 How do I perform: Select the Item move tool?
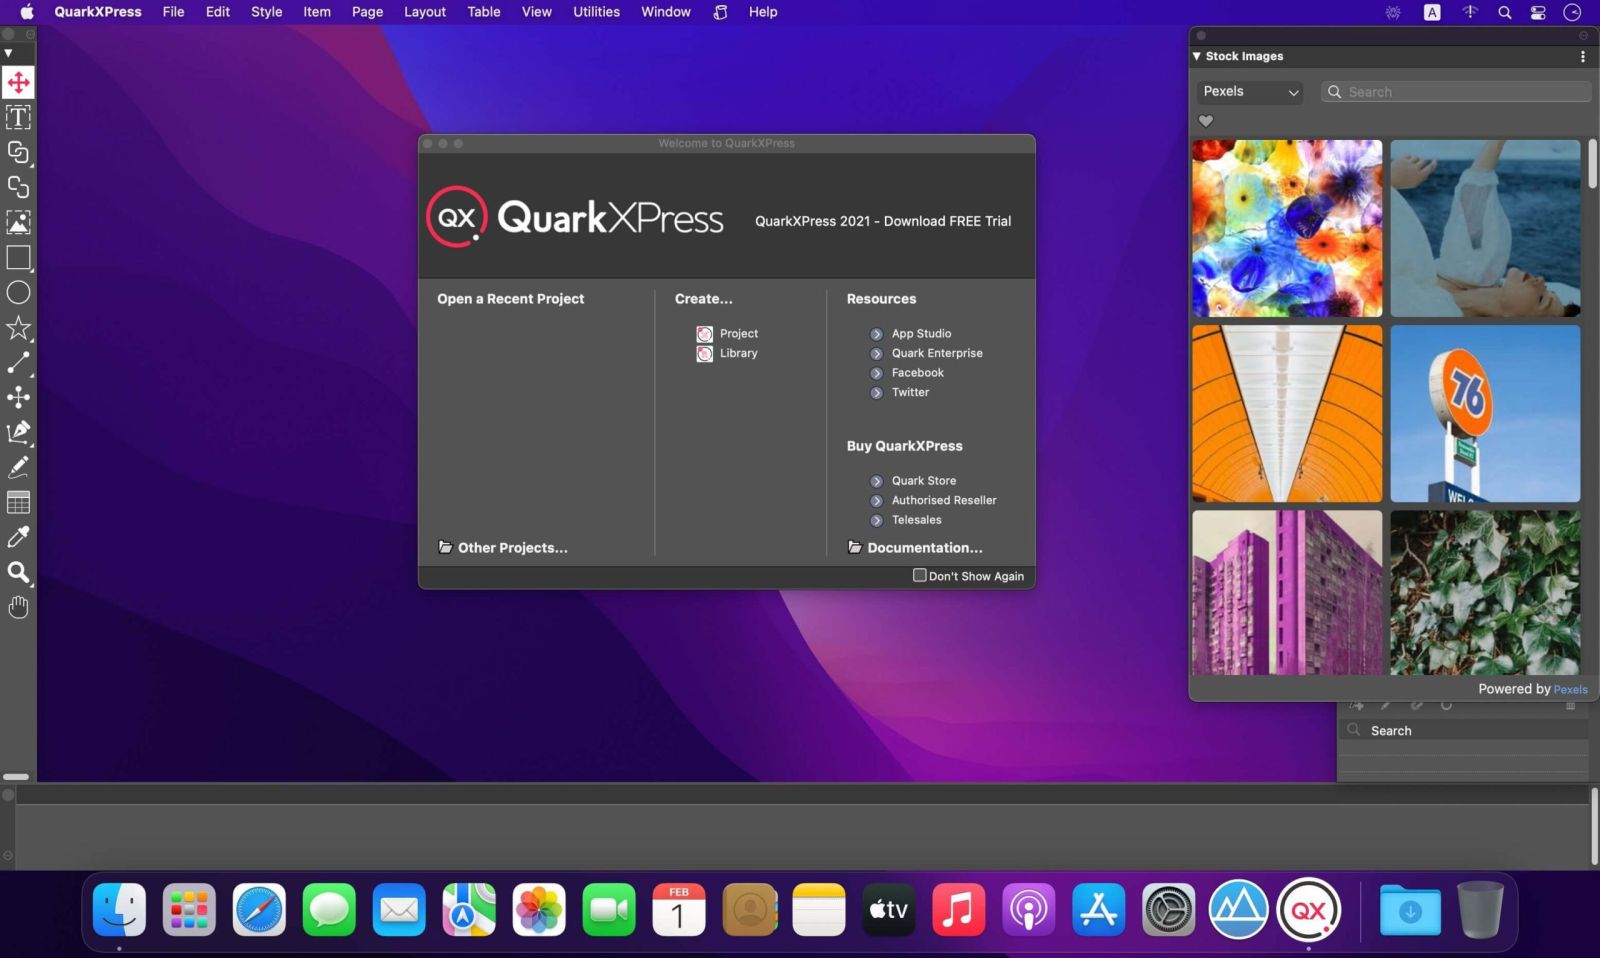coord(17,82)
